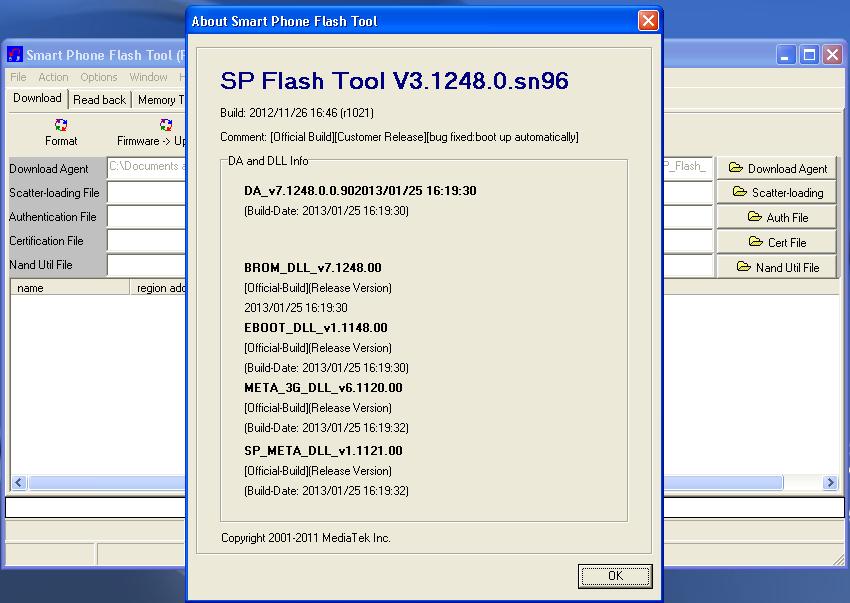Open the Download Agent file browser button
This screenshot has height=603, width=850.
pyautogui.click(x=776, y=168)
